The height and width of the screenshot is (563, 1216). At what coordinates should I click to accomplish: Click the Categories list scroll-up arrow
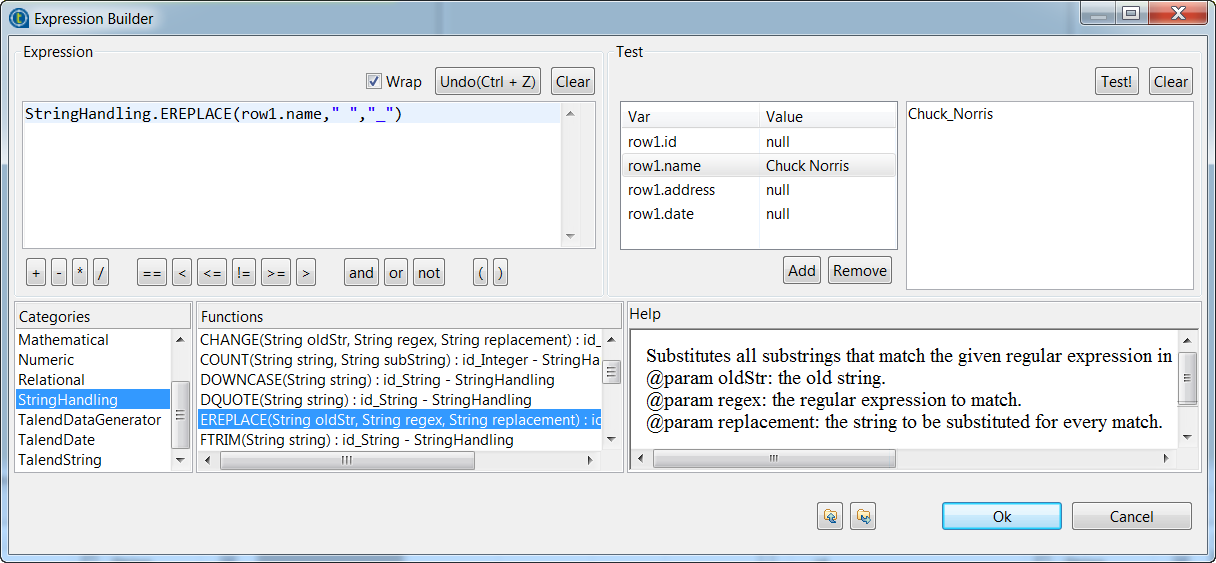[181, 339]
